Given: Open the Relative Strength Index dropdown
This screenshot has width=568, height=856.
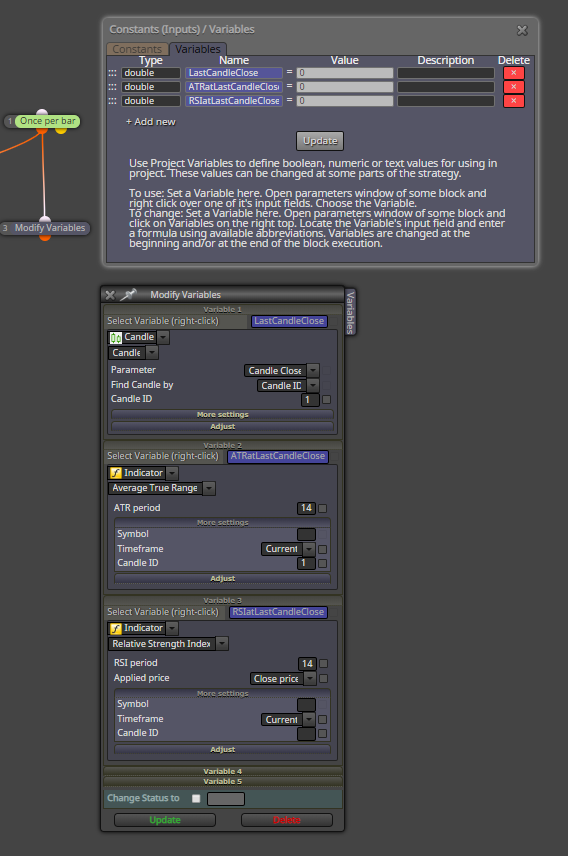Looking at the screenshot, I should (222, 644).
